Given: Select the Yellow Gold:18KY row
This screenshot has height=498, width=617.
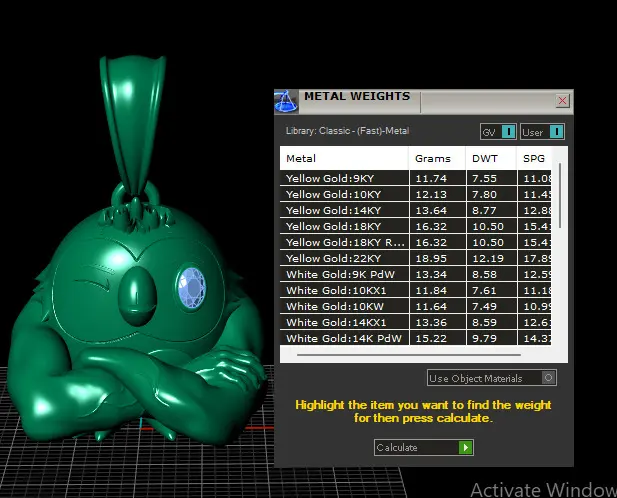Looking at the screenshot, I should (416, 226).
